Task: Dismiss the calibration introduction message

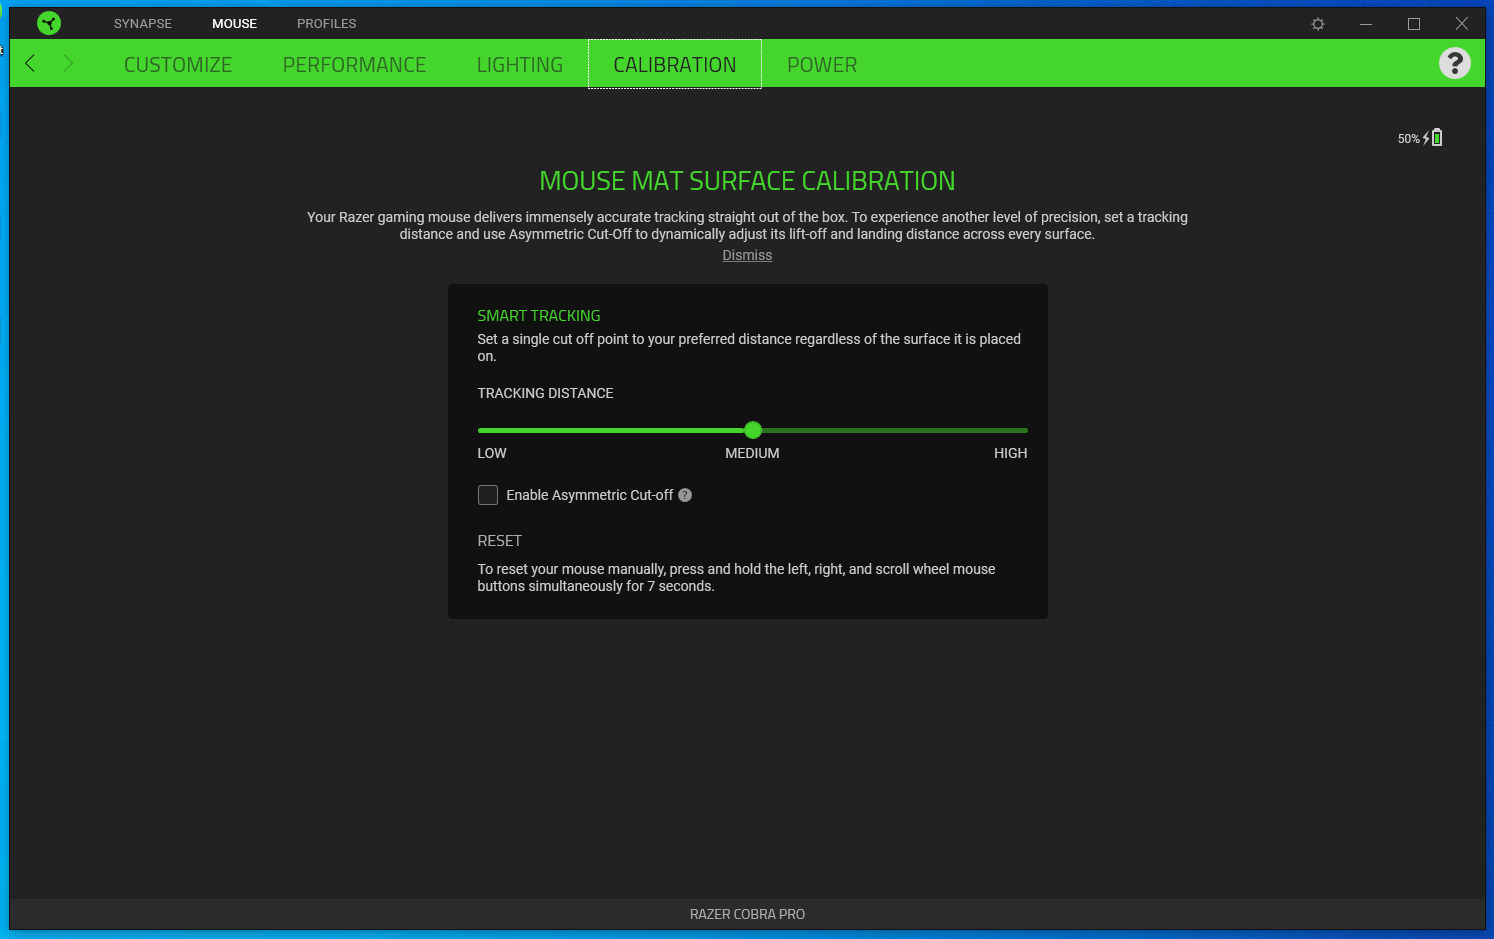Action: tap(747, 255)
